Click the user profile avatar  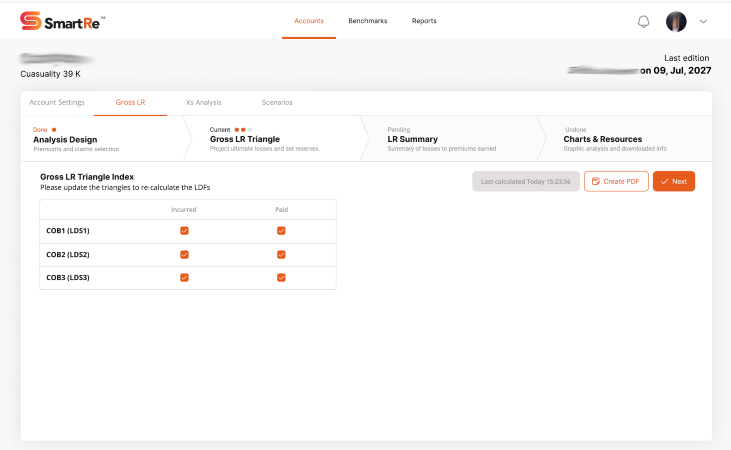(676, 21)
